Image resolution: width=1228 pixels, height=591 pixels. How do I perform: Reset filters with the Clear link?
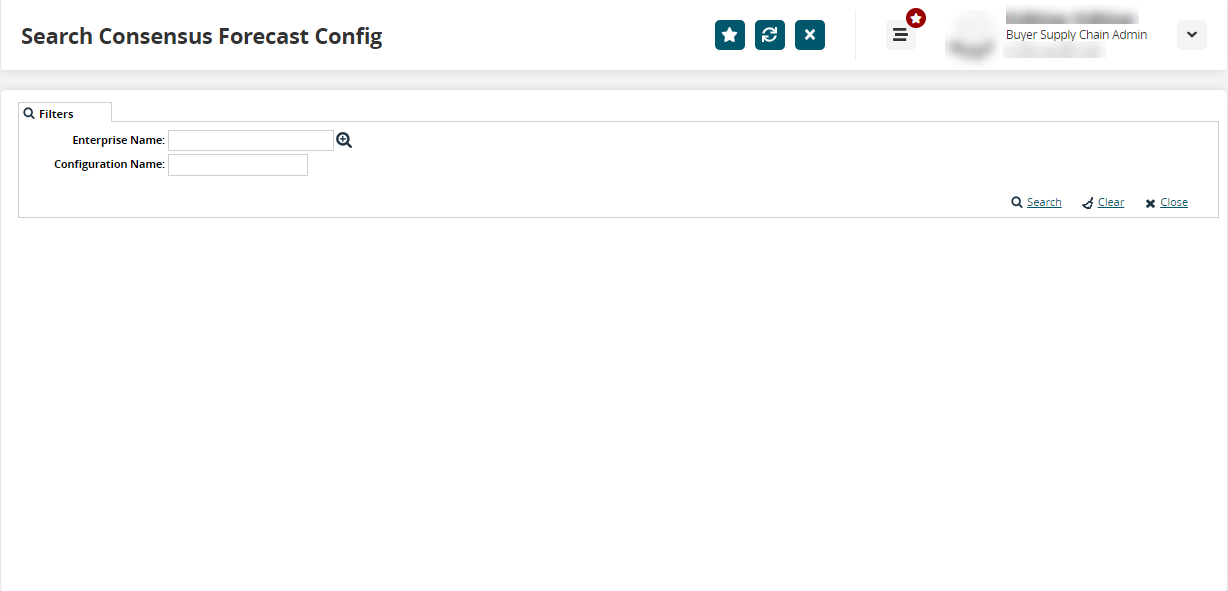click(1111, 202)
